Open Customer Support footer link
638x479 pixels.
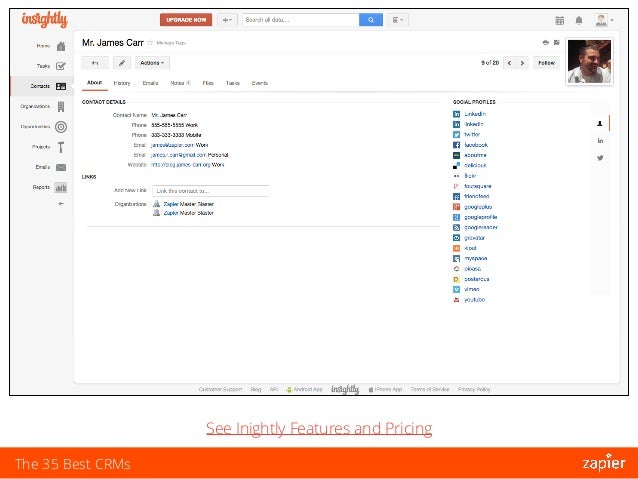(220, 389)
